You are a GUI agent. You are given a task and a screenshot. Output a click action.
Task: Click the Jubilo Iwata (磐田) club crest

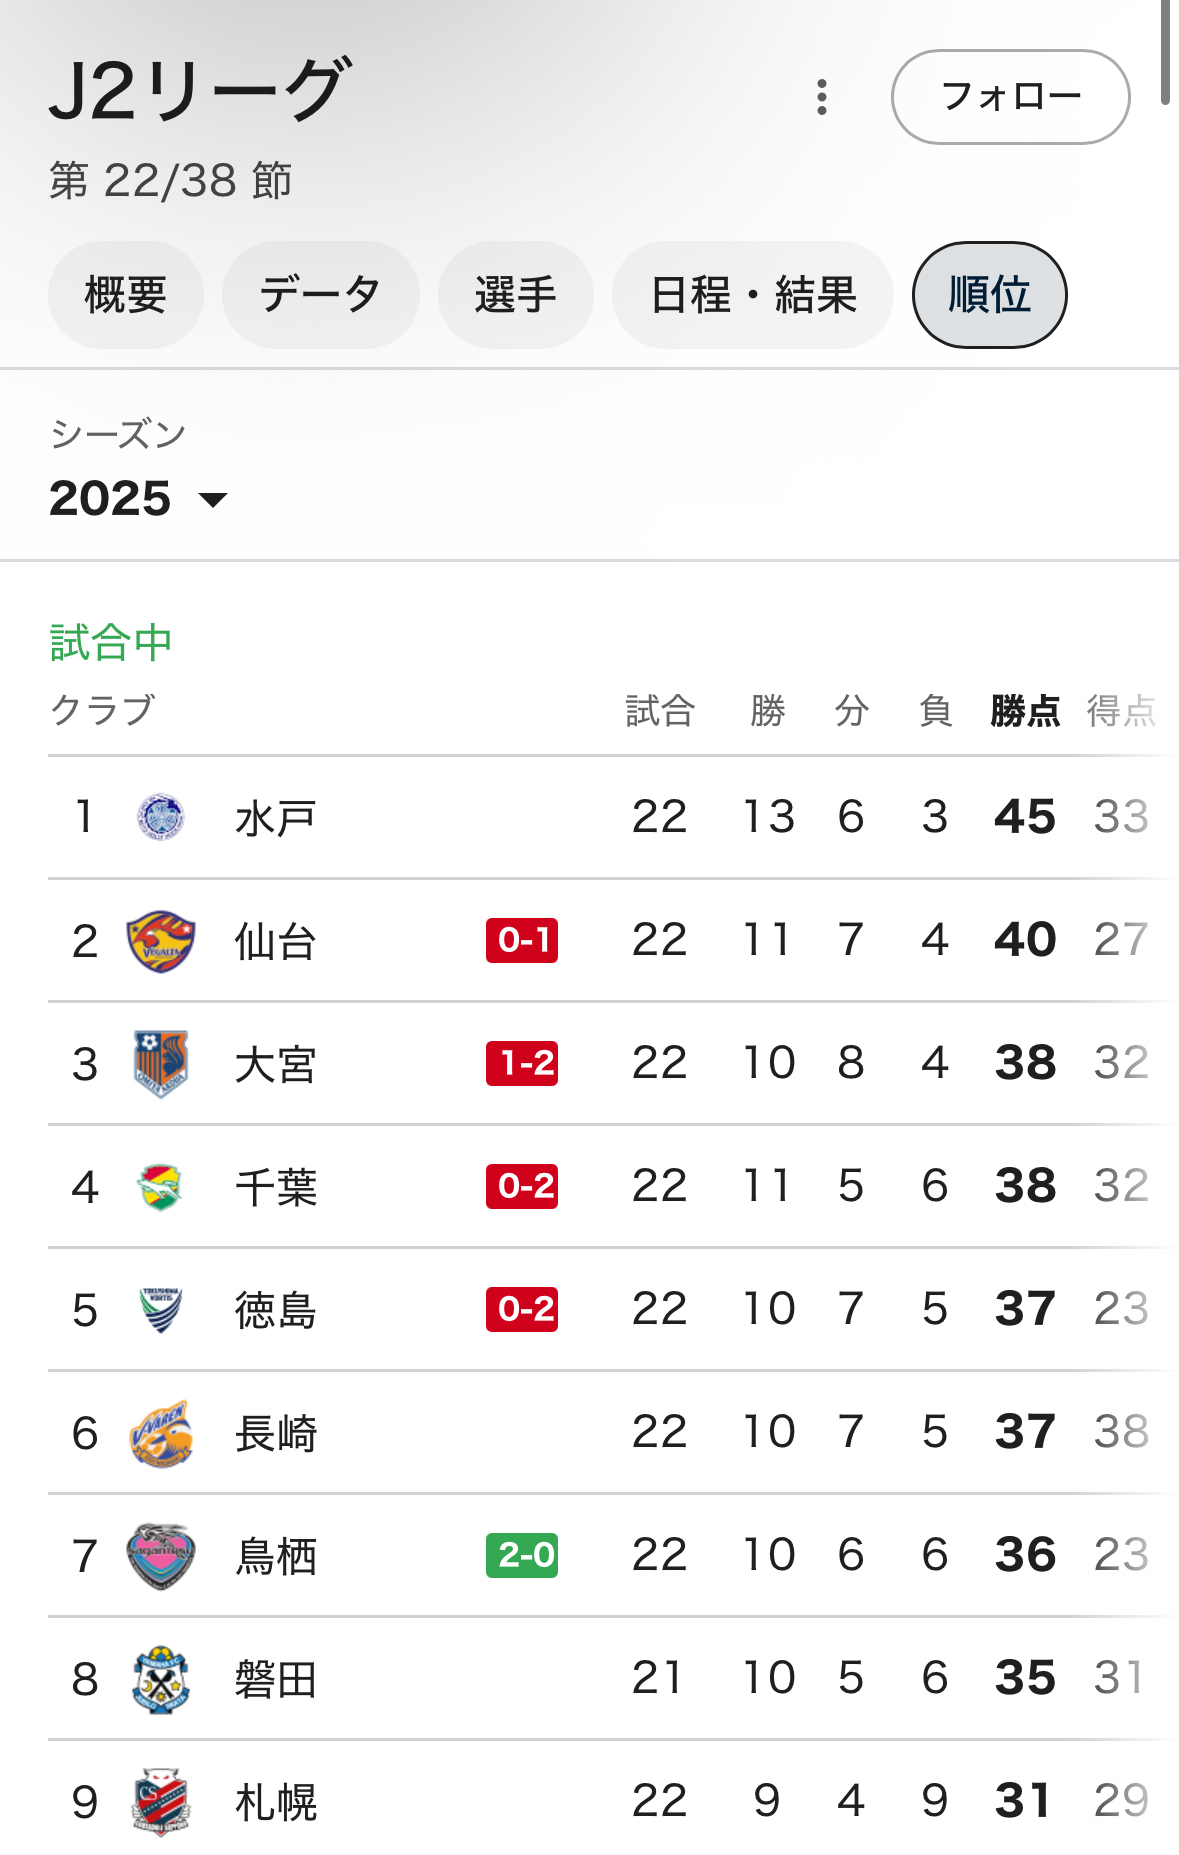point(160,1679)
